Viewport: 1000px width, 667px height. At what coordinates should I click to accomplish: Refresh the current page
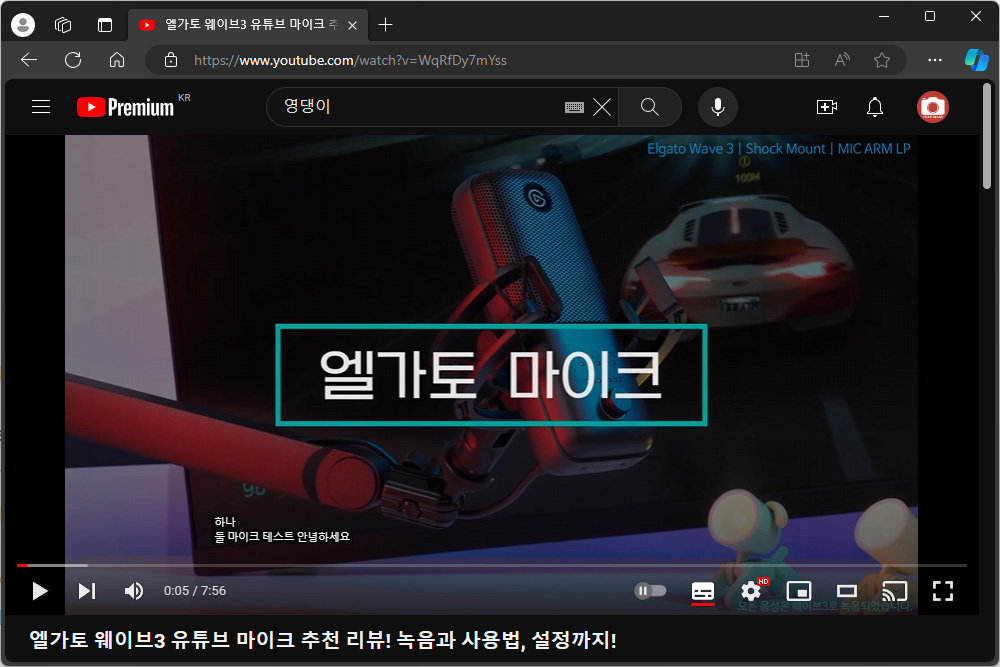tap(73, 60)
